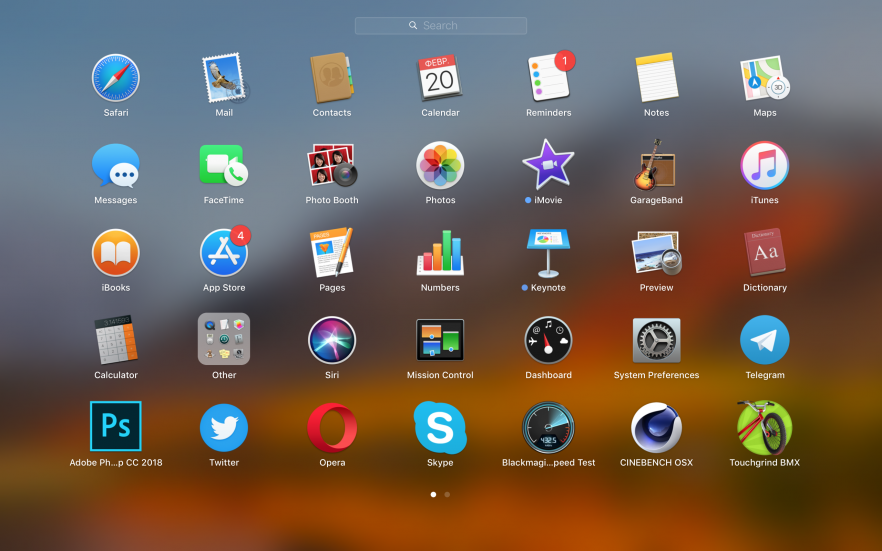Image resolution: width=882 pixels, height=551 pixels.
Task: Click the Launchpad Search field
Action: tap(441, 25)
